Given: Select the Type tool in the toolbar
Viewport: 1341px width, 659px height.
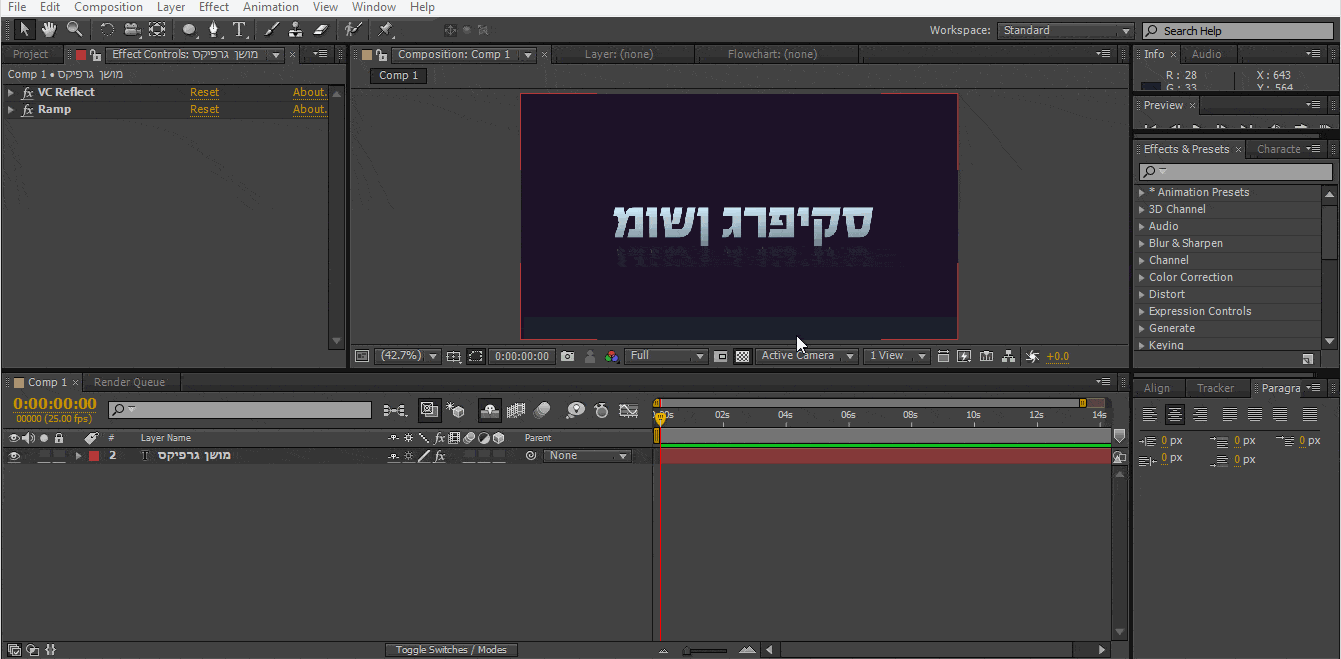Looking at the screenshot, I should [242, 29].
